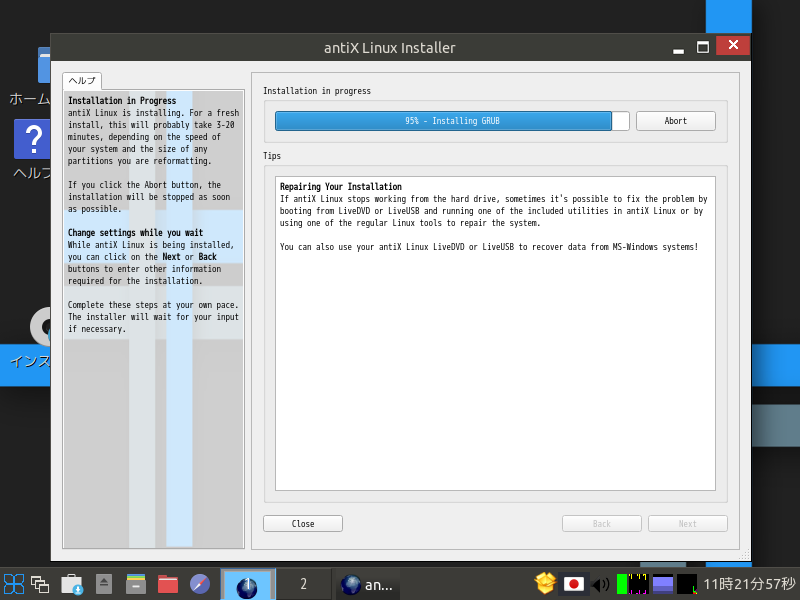Image resolution: width=800 pixels, height=600 pixels.
Task: Open the file cabinet archive icon on taskbar
Action: tap(136, 584)
